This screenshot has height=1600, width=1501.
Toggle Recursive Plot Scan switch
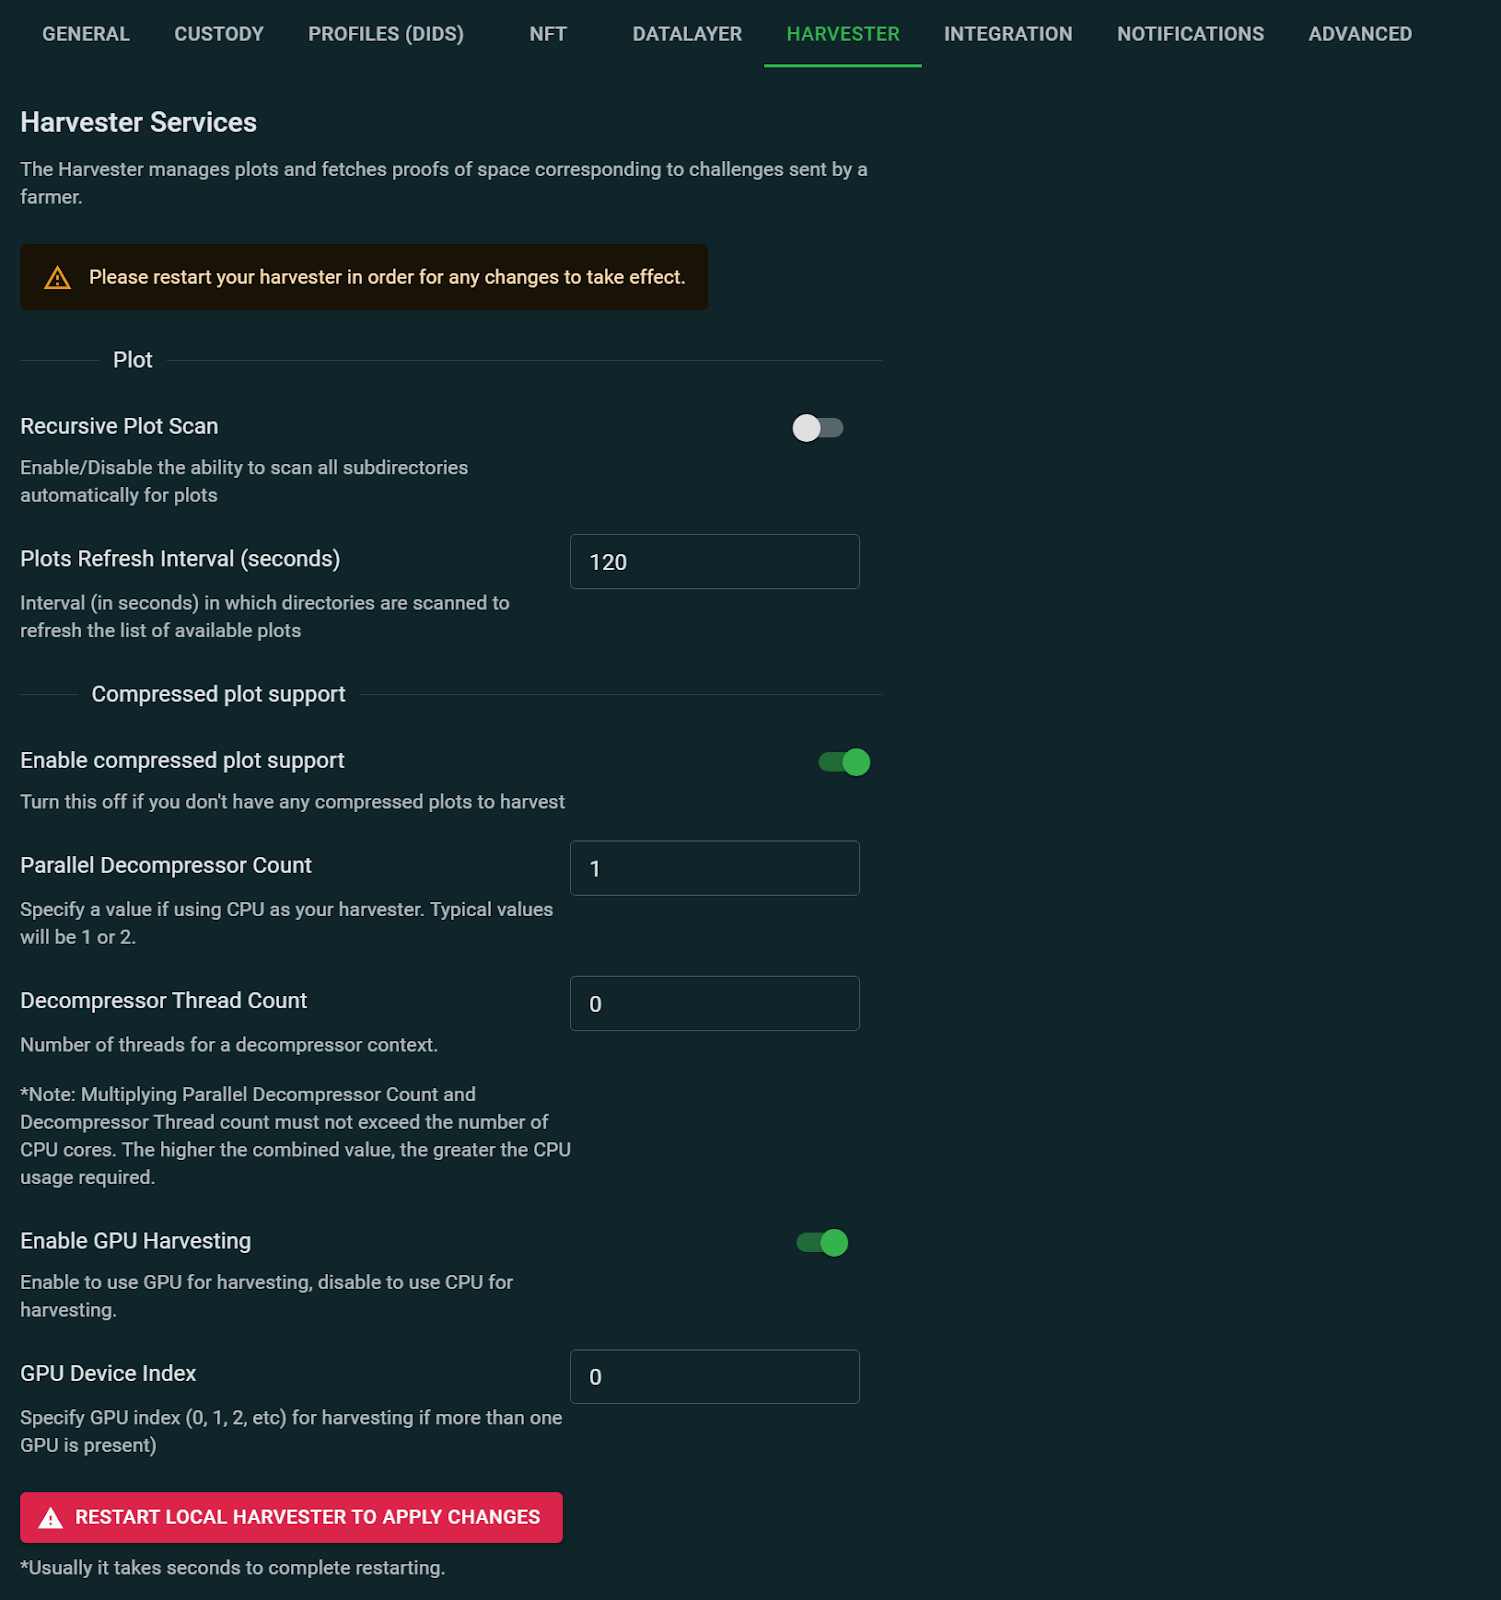(817, 428)
